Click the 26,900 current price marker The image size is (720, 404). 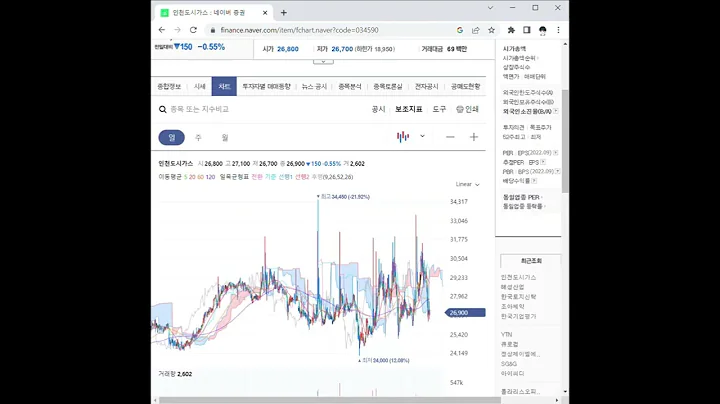[x=465, y=313]
